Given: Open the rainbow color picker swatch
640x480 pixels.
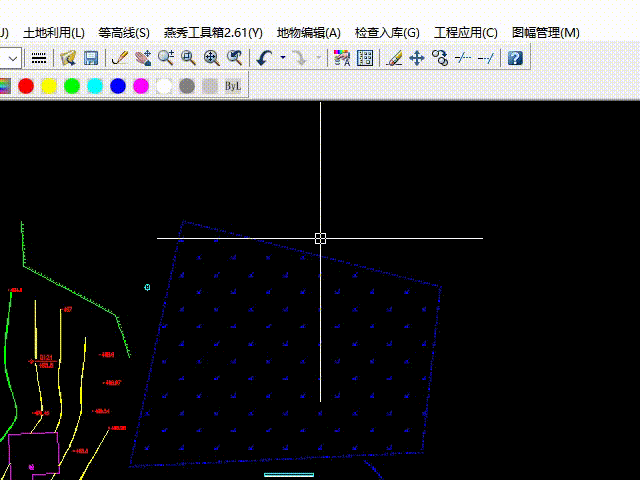Looking at the screenshot, I should click(x=5, y=86).
